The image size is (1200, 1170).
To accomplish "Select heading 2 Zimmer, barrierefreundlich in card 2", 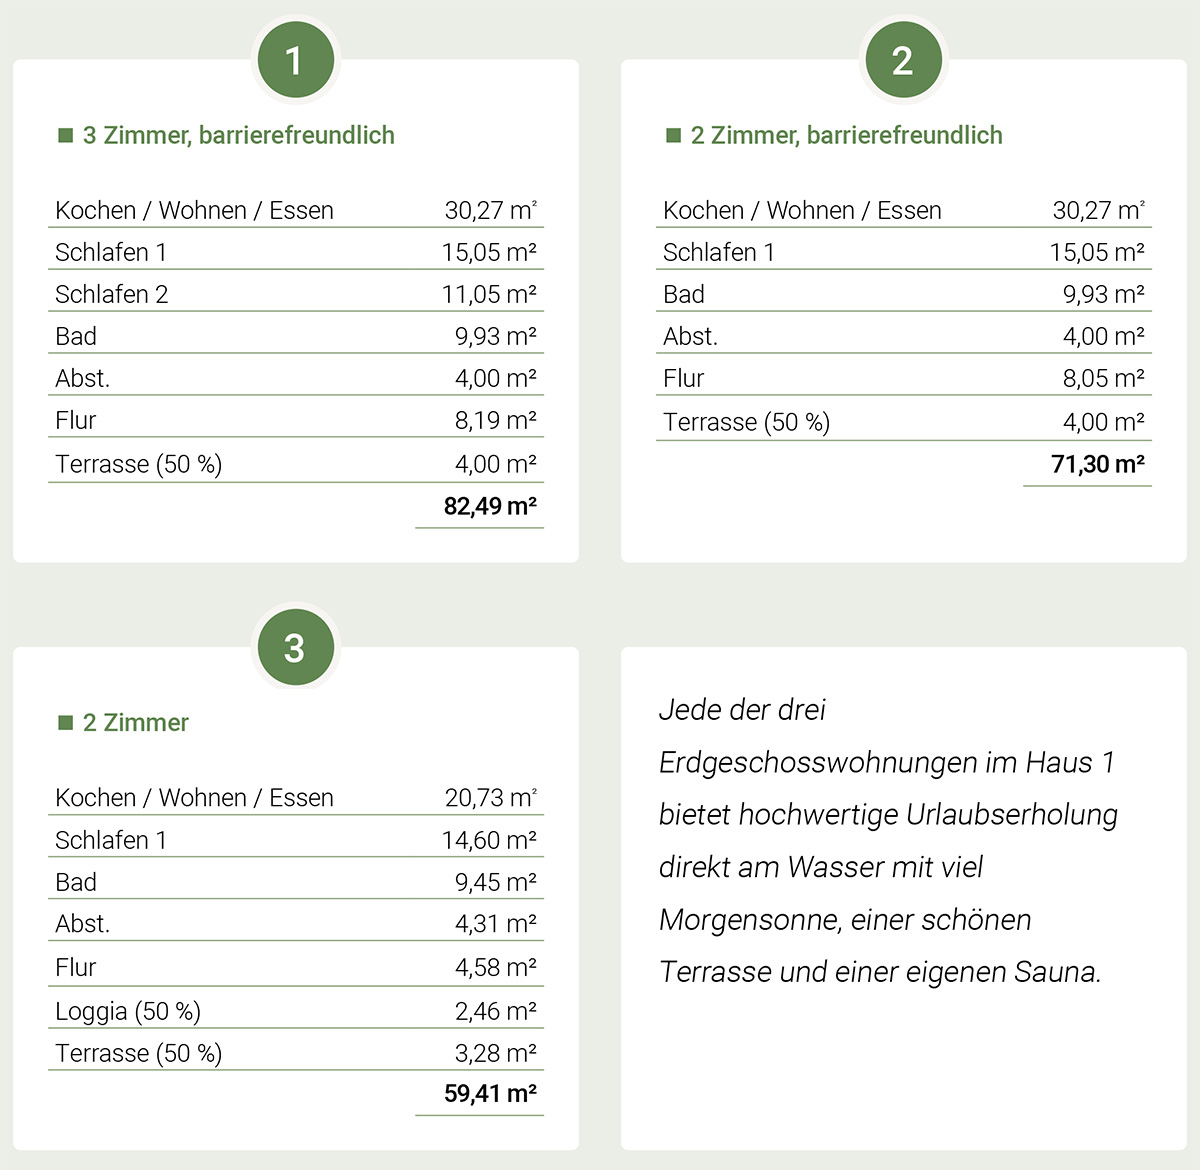I will coord(847,135).
